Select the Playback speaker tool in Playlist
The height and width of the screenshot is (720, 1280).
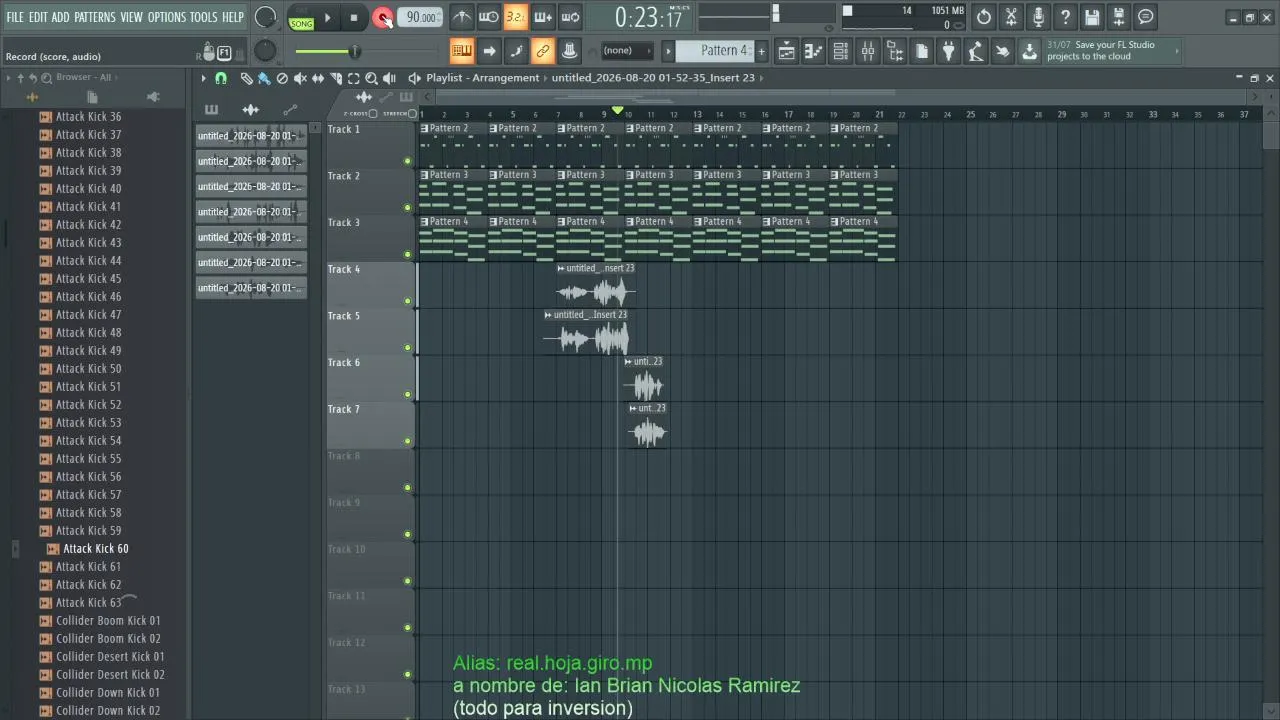tap(388, 78)
